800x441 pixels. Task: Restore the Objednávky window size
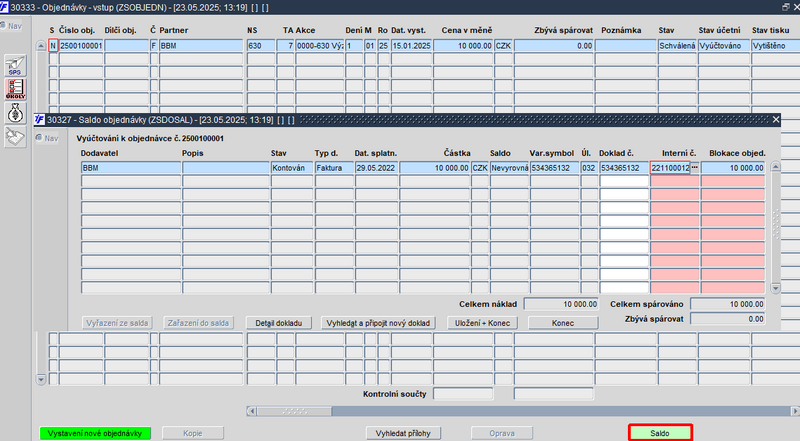pos(786,7)
